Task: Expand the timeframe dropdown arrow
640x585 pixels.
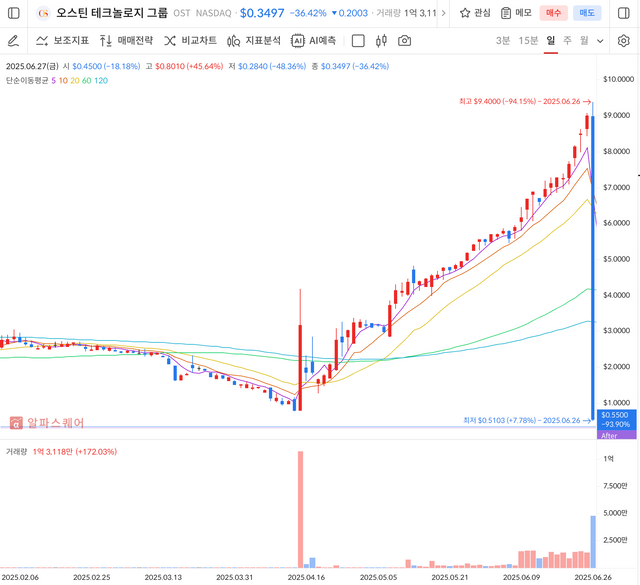Action: click(x=600, y=41)
